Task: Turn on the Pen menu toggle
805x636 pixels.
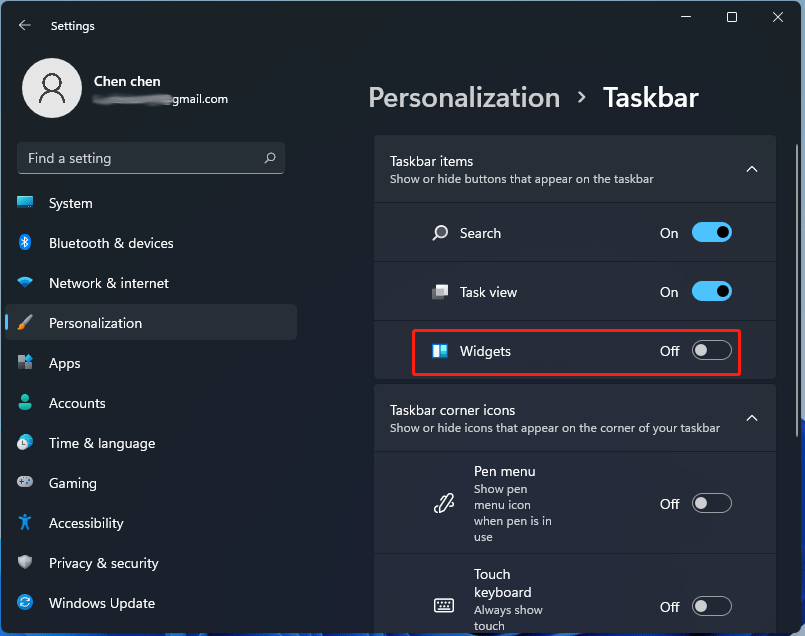Action: click(x=711, y=504)
